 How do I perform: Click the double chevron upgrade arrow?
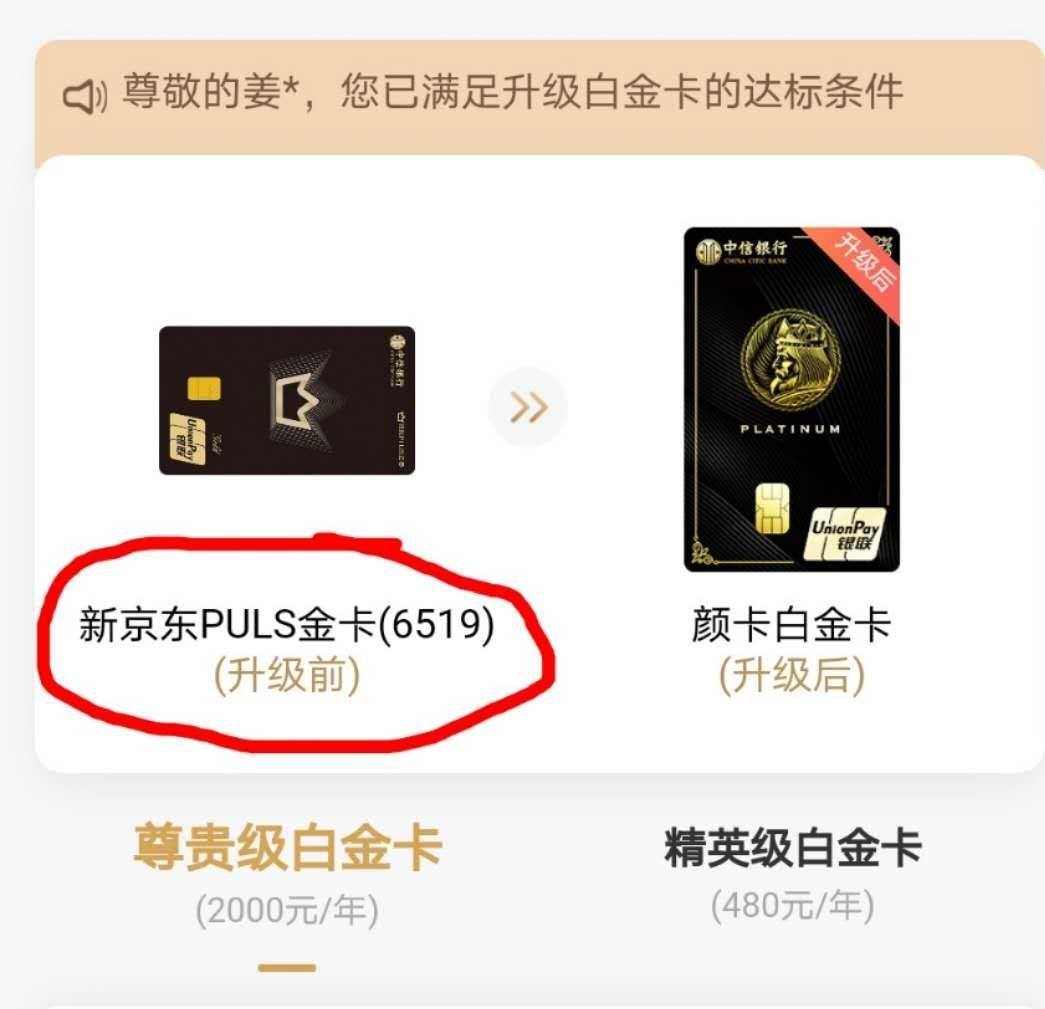528,407
